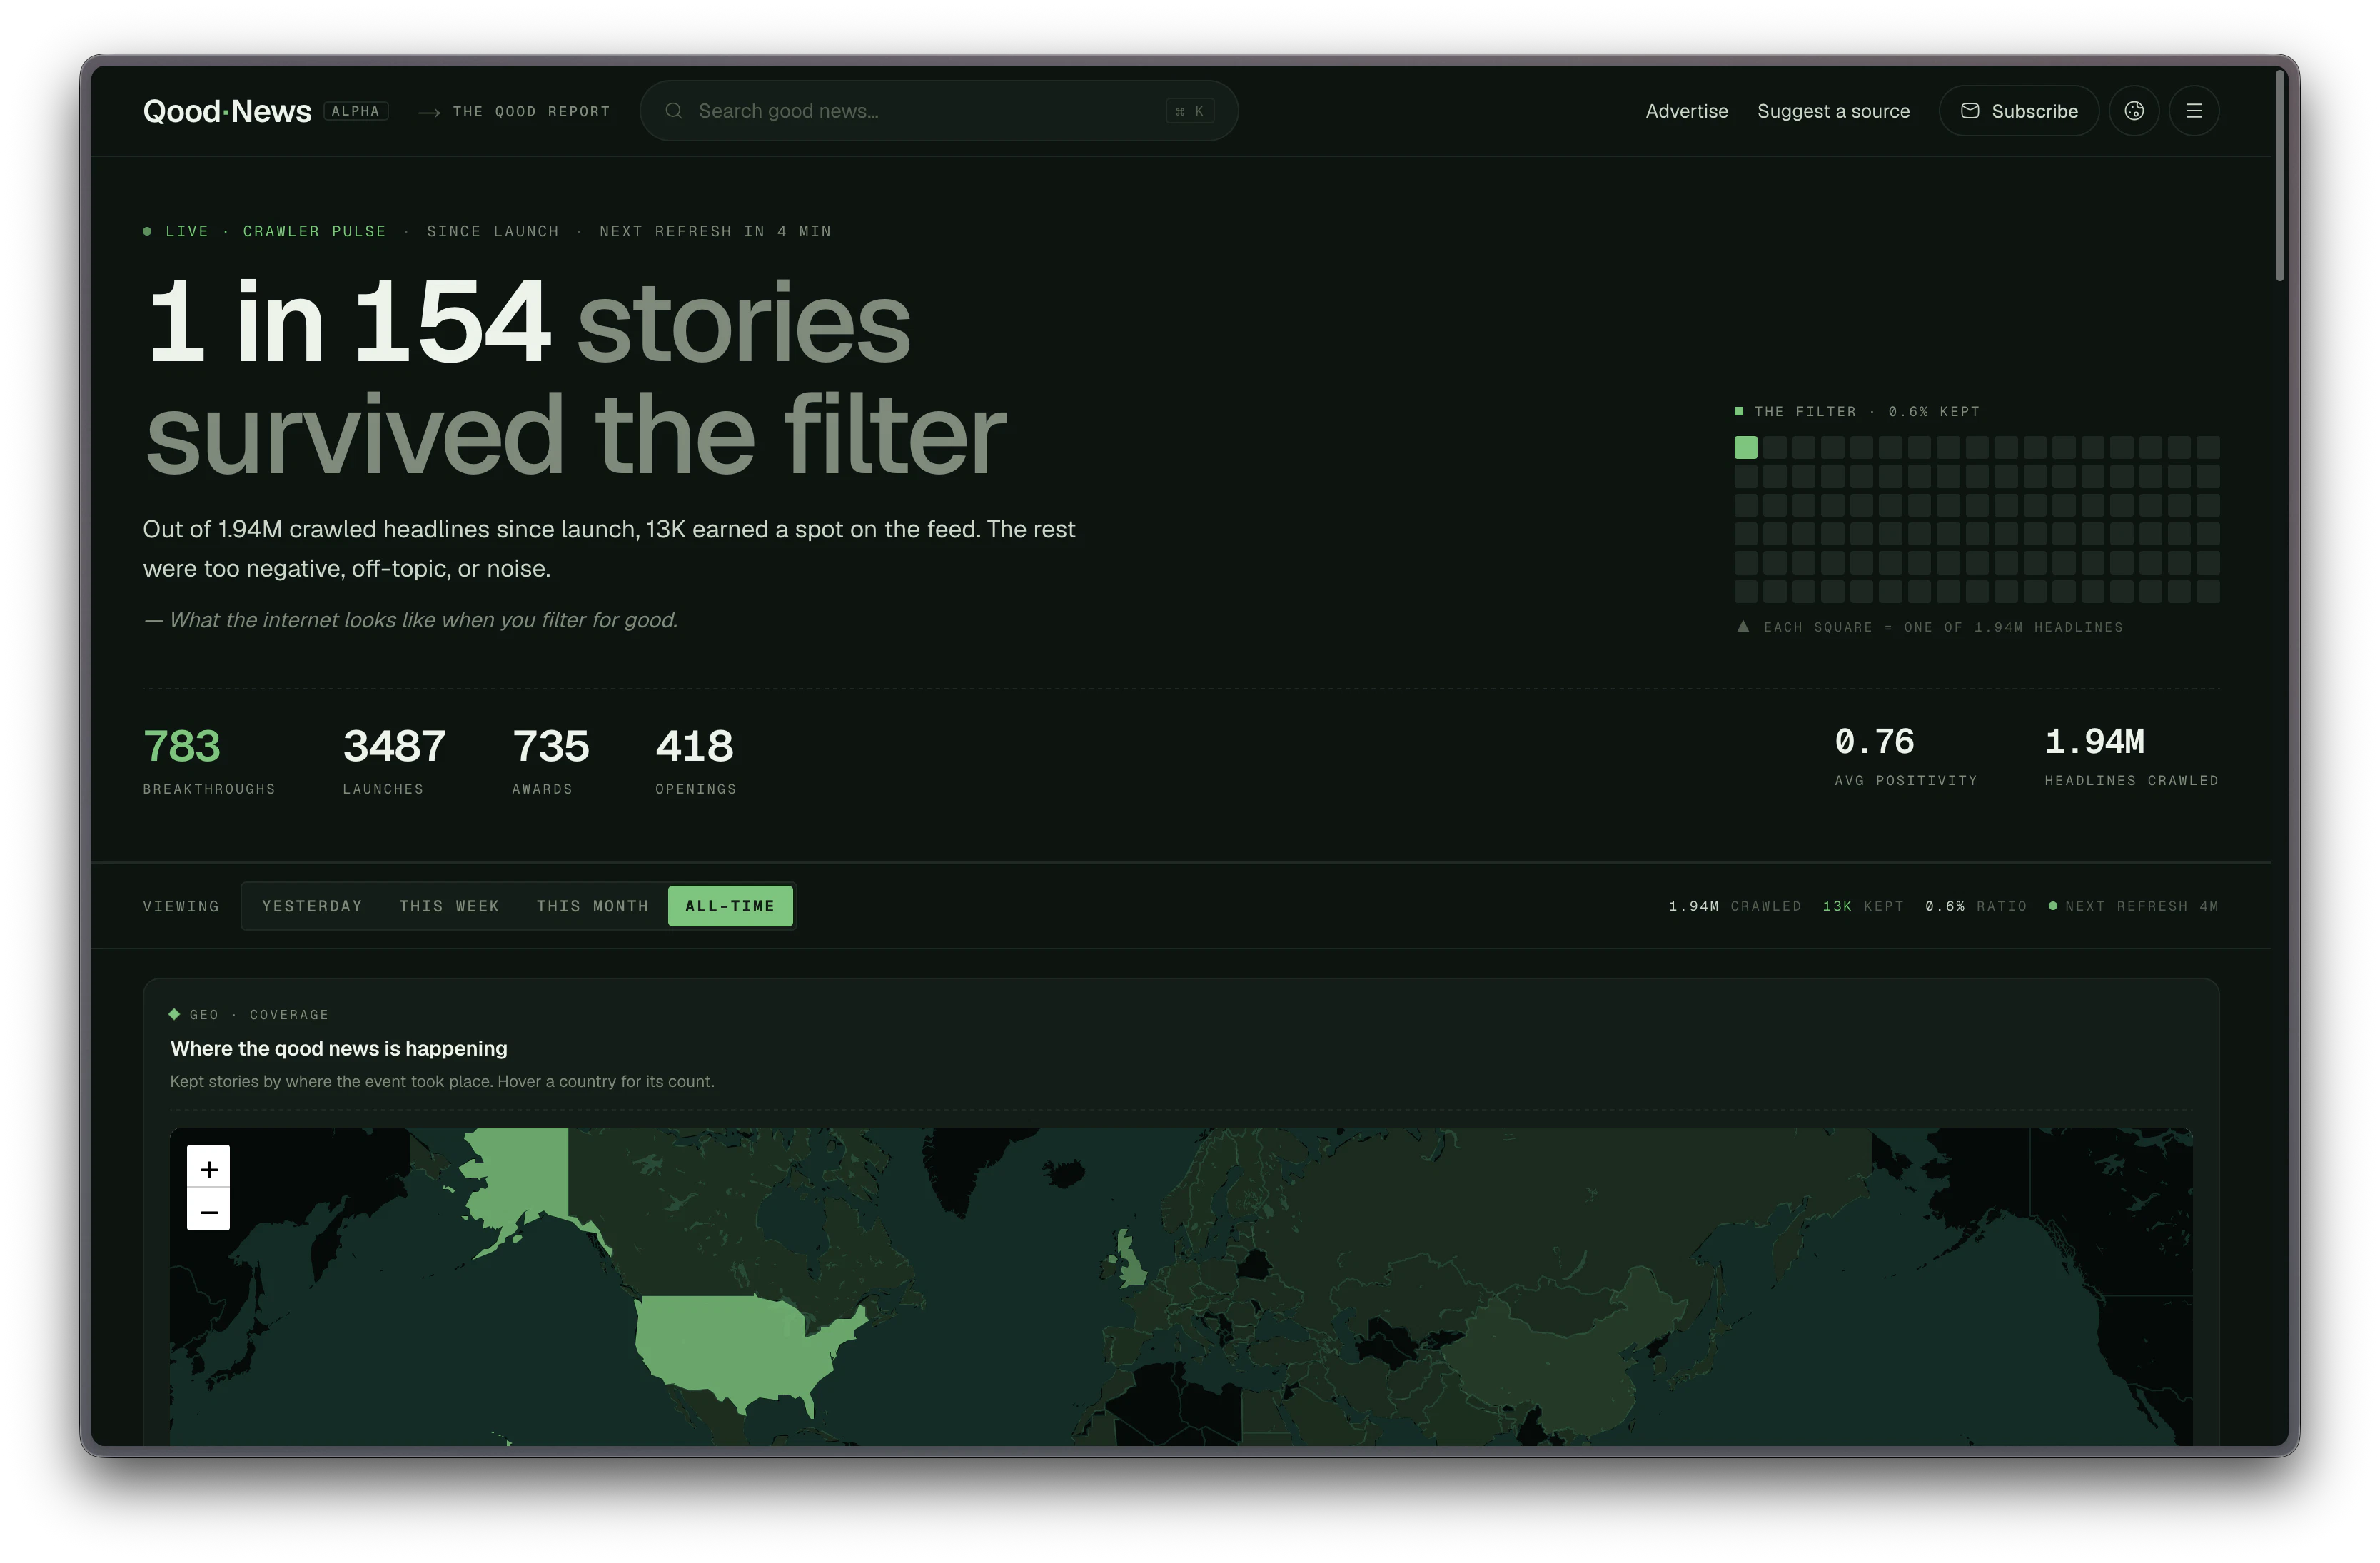The image size is (2380, 1563).
Task: Click the 1.94M Crawled summary stat
Action: (1735, 906)
